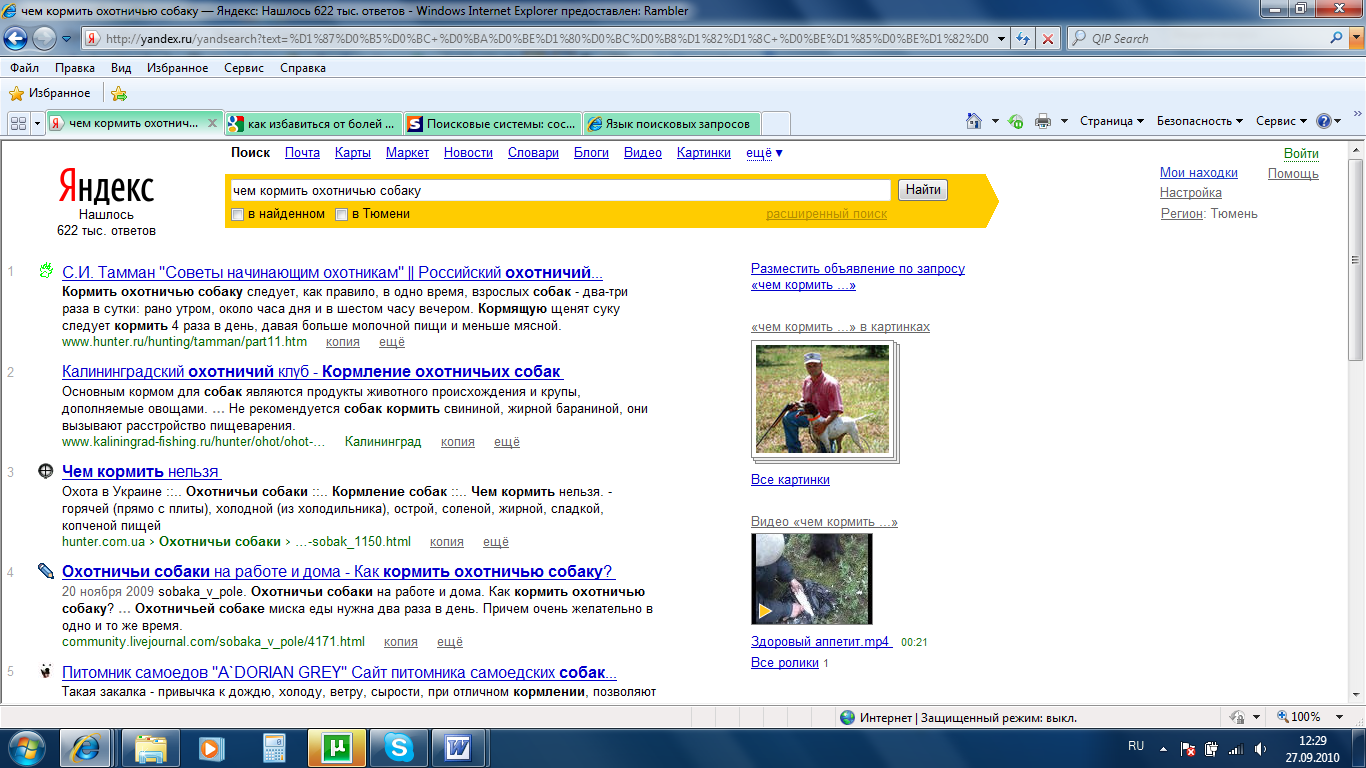Screen dimensions: 1366x768
Task: Open the Правка menu
Action: coord(75,68)
